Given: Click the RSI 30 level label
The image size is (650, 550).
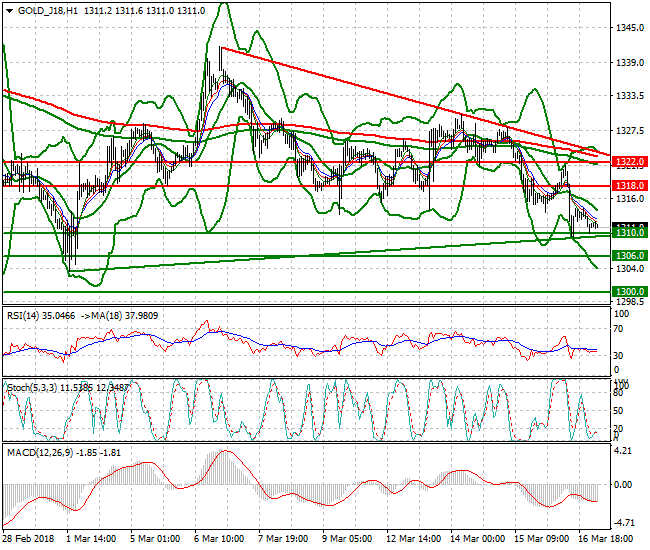Looking at the screenshot, I should click(x=618, y=356).
